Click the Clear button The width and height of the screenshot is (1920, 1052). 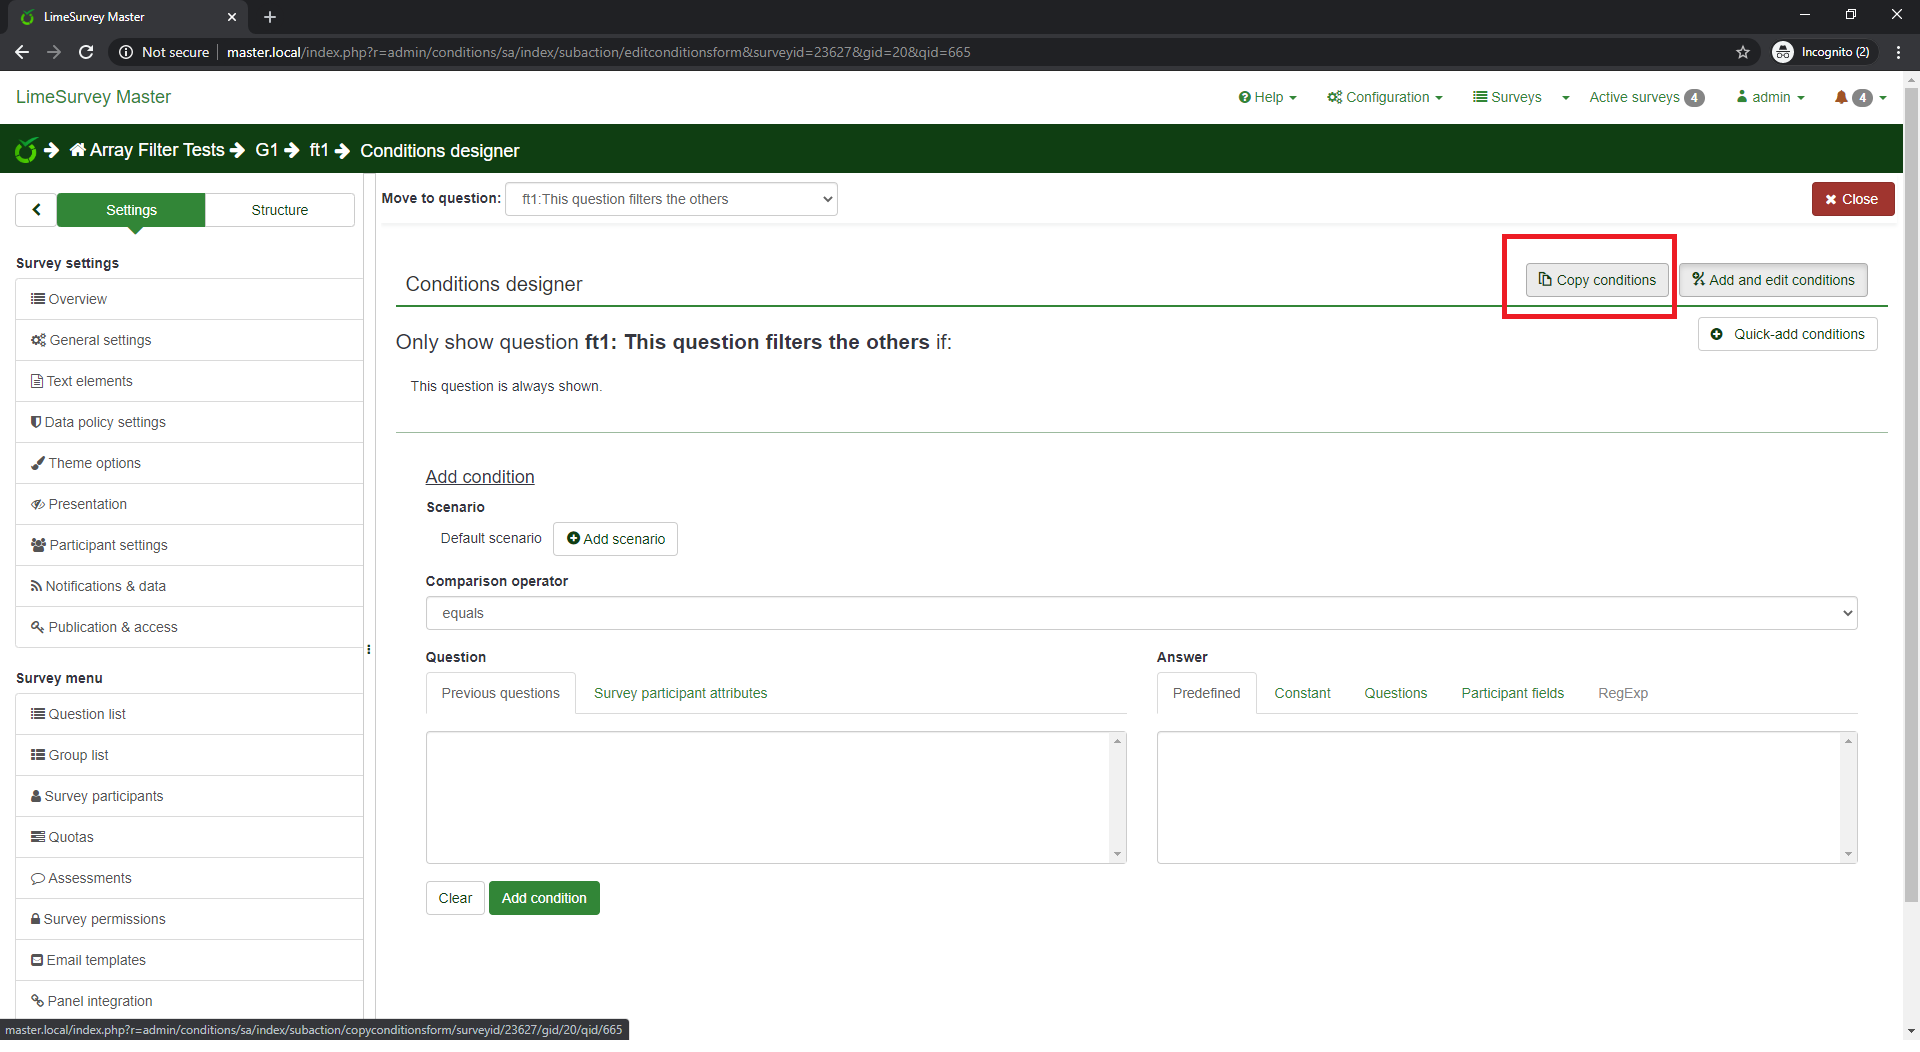point(455,898)
